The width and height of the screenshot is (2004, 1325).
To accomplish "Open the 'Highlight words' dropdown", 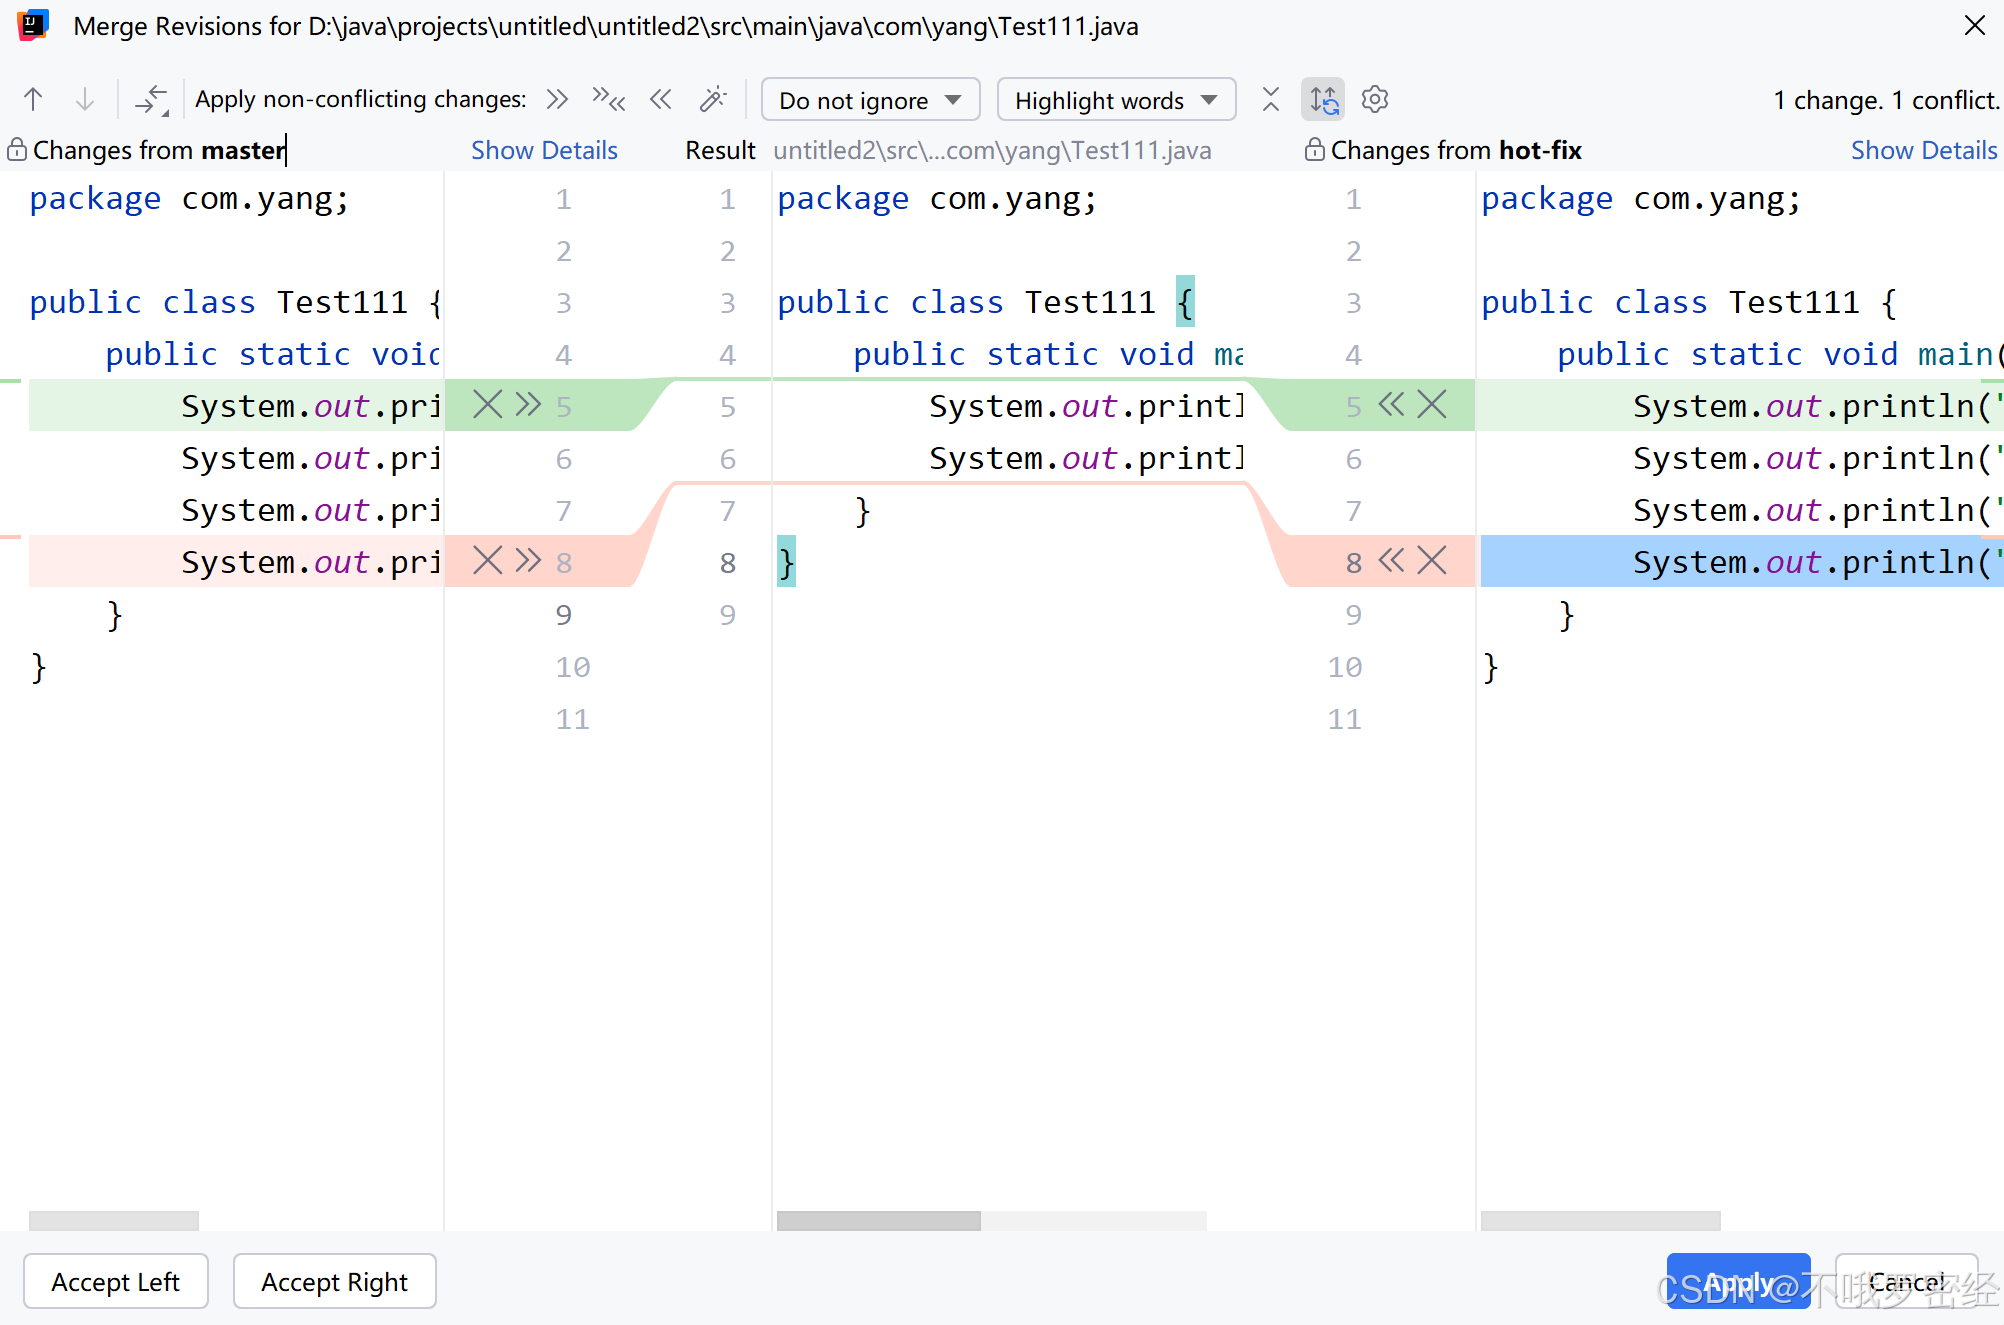I will 1115,100.
